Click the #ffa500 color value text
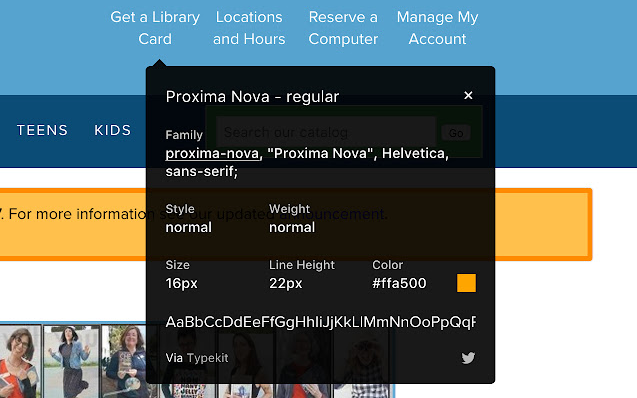The image size is (637, 398). [x=399, y=283]
